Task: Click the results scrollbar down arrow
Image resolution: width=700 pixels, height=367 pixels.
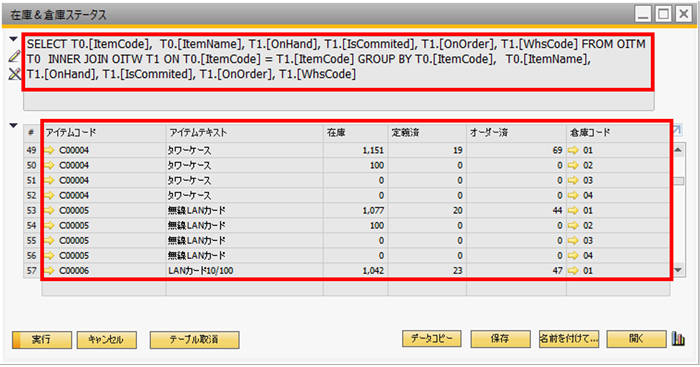Action: [x=678, y=270]
